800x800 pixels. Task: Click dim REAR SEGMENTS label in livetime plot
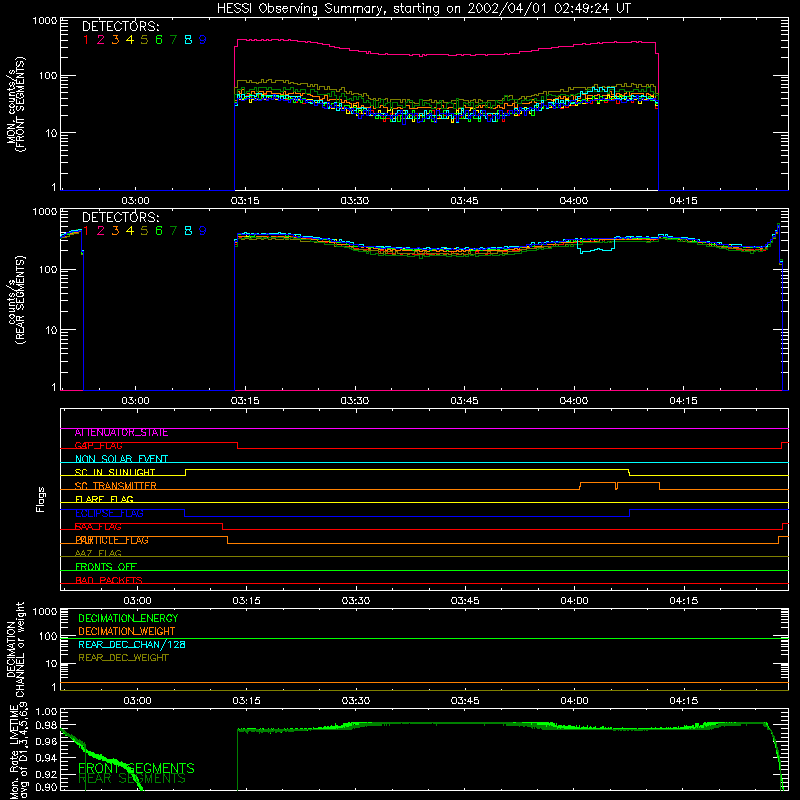pyautogui.click(x=132, y=779)
